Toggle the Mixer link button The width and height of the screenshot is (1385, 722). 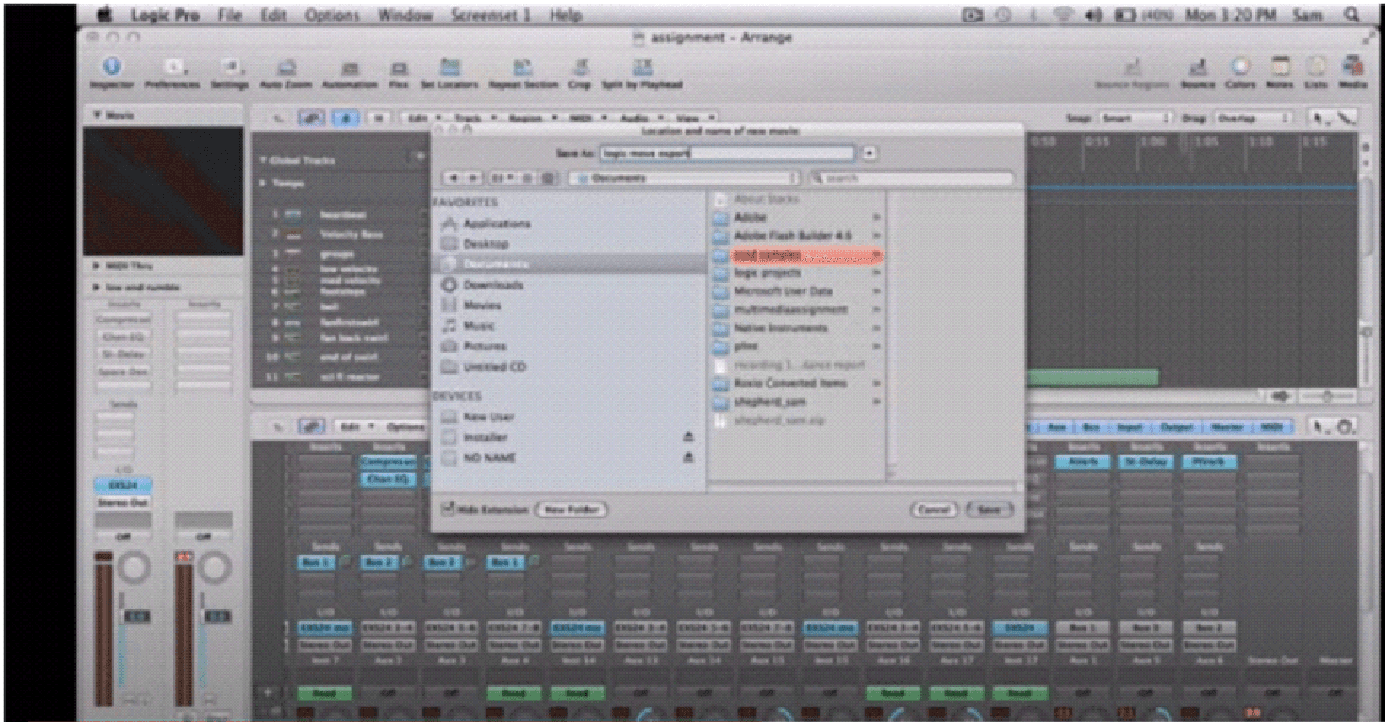pos(309,426)
